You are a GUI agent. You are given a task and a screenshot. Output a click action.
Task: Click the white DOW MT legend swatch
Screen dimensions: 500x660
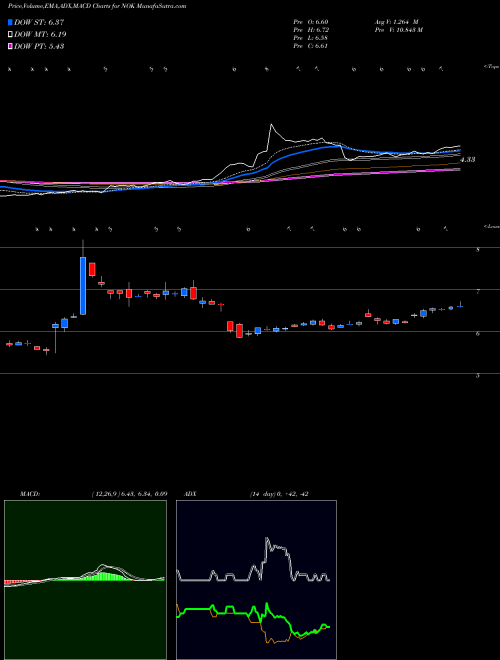point(10,35)
